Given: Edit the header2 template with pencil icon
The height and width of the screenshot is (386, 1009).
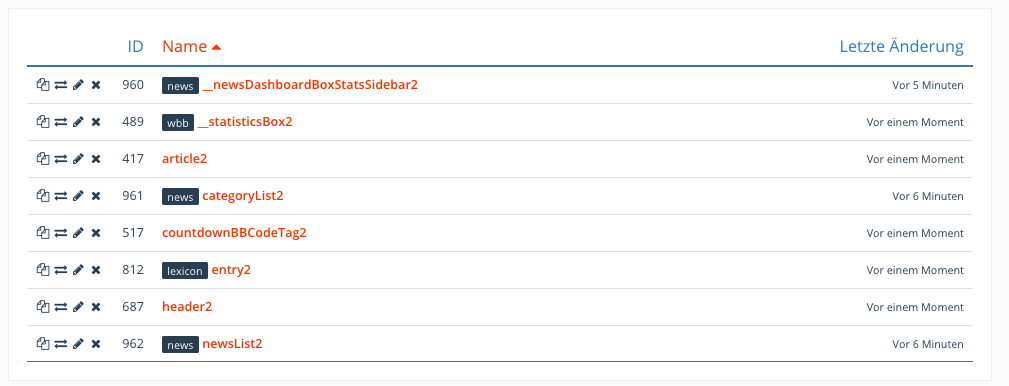Looking at the screenshot, I should [x=79, y=307].
